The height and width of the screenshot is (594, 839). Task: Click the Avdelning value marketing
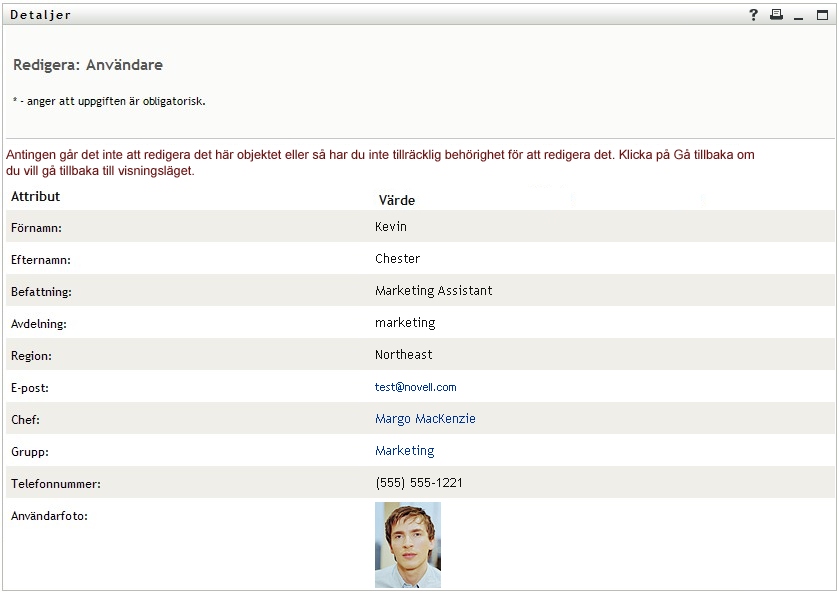coord(405,323)
